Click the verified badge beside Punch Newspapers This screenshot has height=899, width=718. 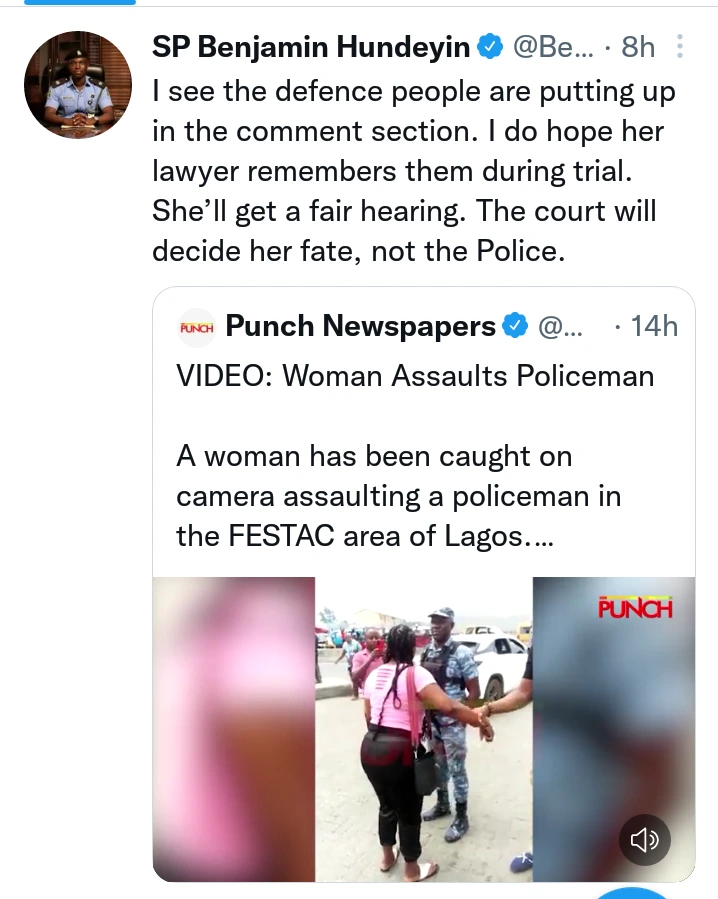pyautogui.click(x=515, y=326)
